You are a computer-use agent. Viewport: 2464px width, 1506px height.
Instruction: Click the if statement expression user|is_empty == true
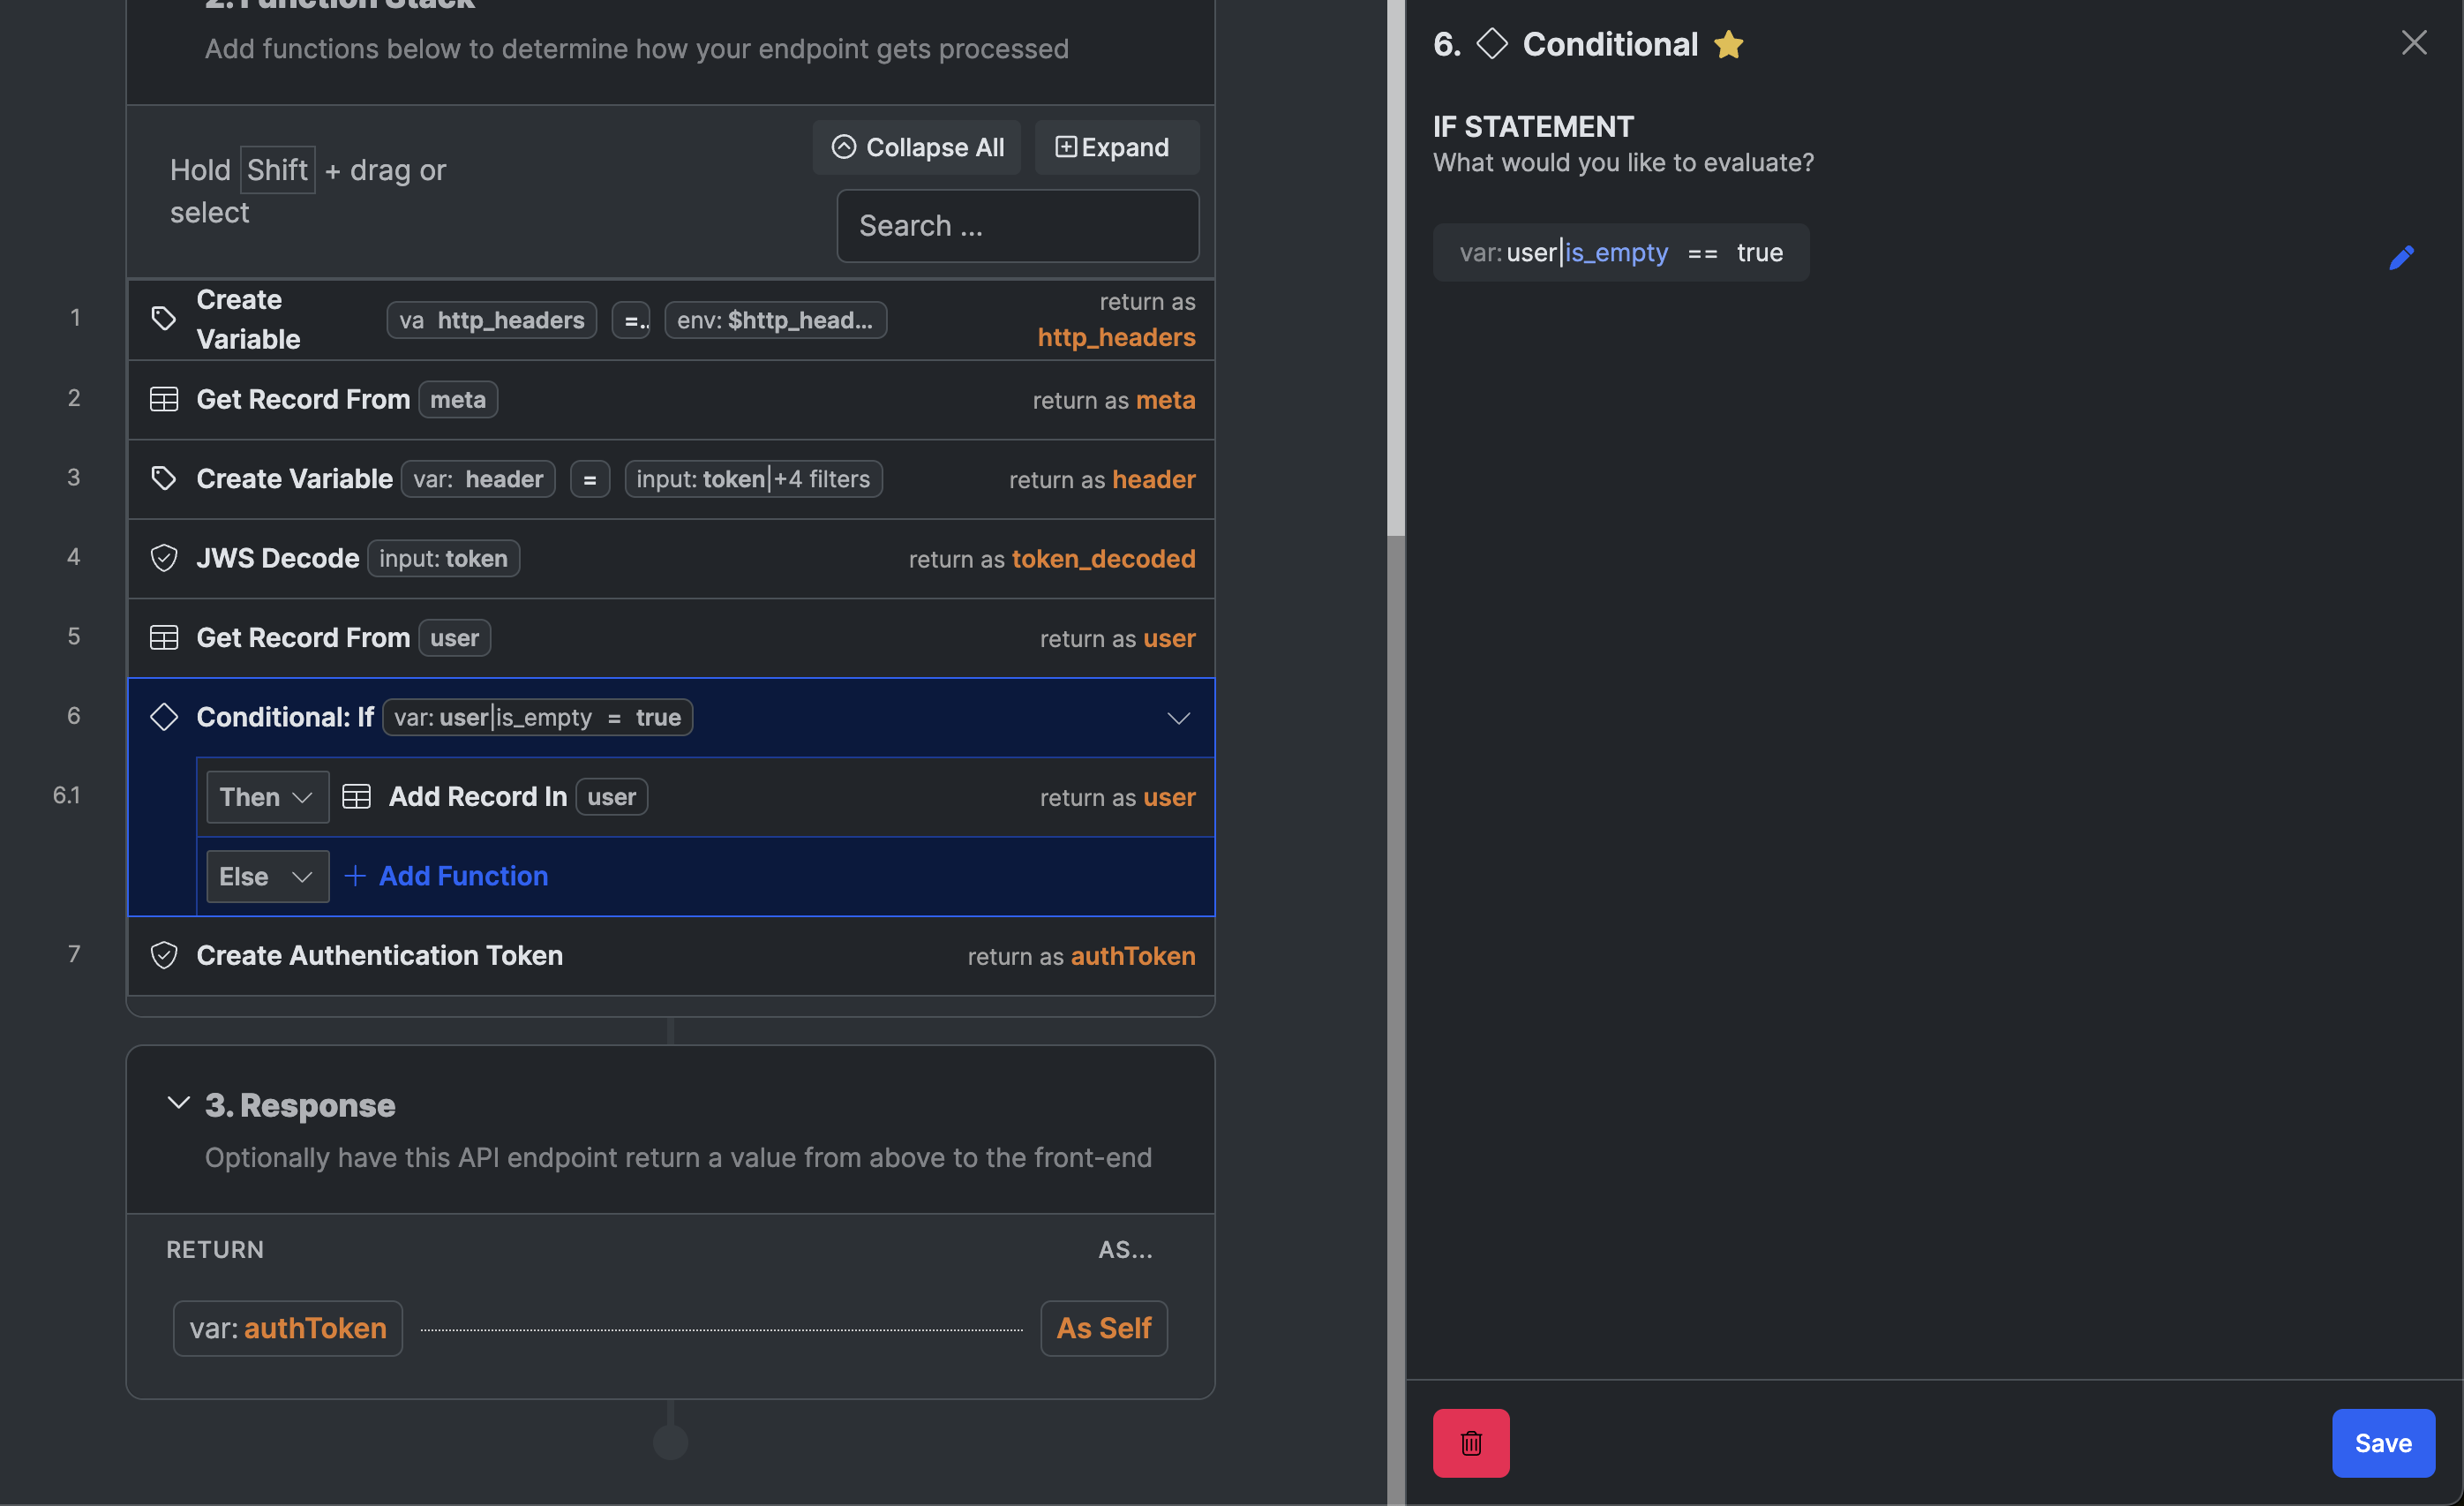[1620, 252]
